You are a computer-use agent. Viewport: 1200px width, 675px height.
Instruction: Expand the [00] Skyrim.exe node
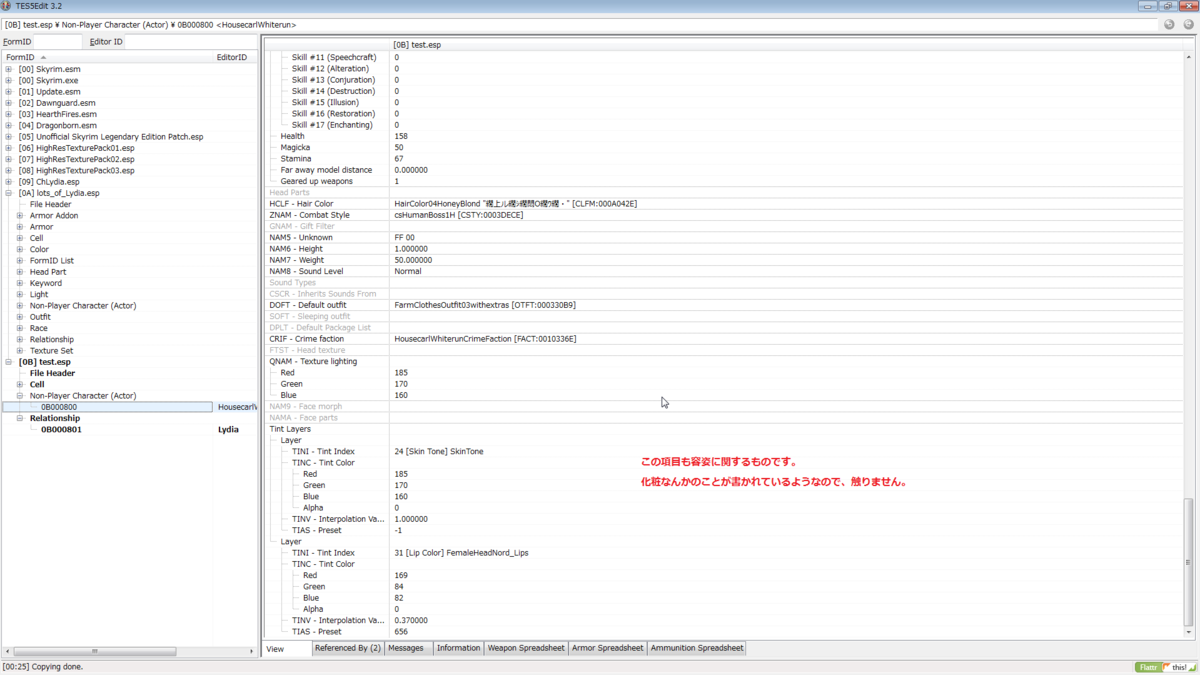coord(9,80)
